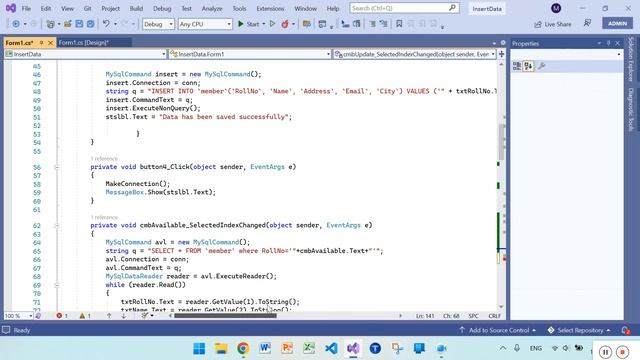Click the Hot Reload flame icon
Screen dimensions: 640x360
click(x=285, y=24)
